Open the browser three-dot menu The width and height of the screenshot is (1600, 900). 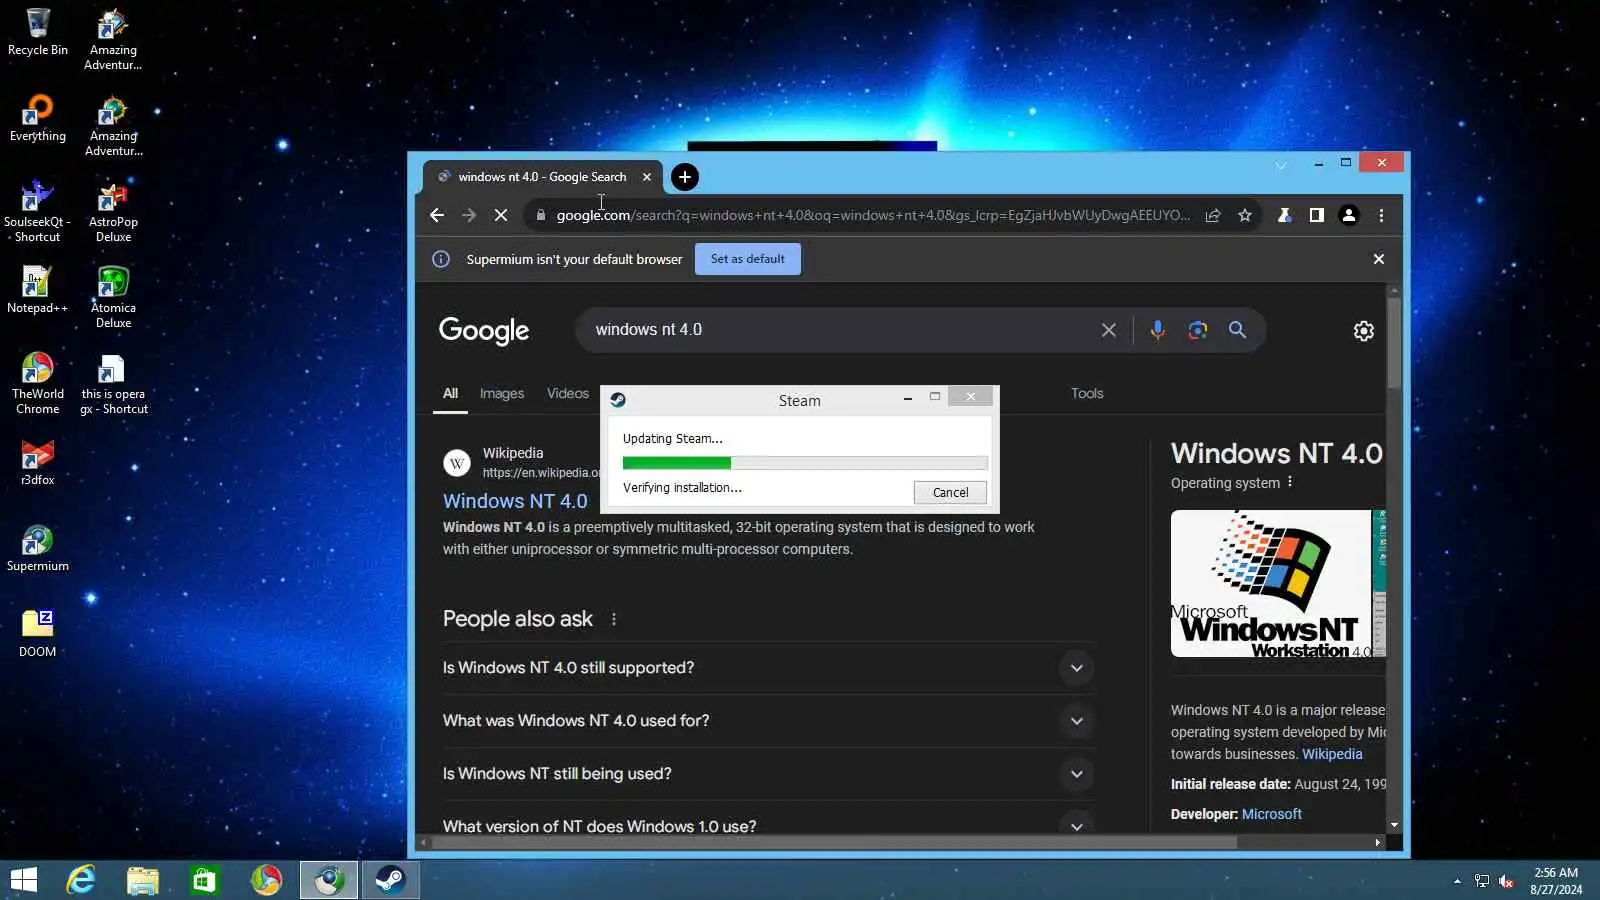point(1382,215)
